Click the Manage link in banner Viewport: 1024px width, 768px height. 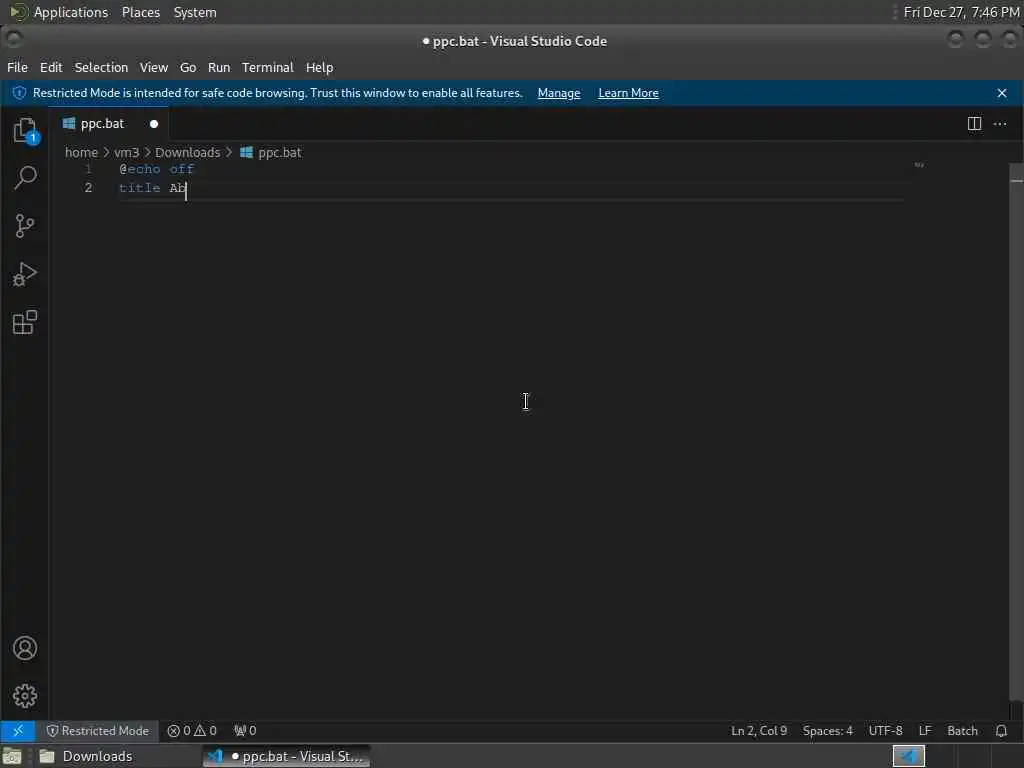tap(559, 93)
